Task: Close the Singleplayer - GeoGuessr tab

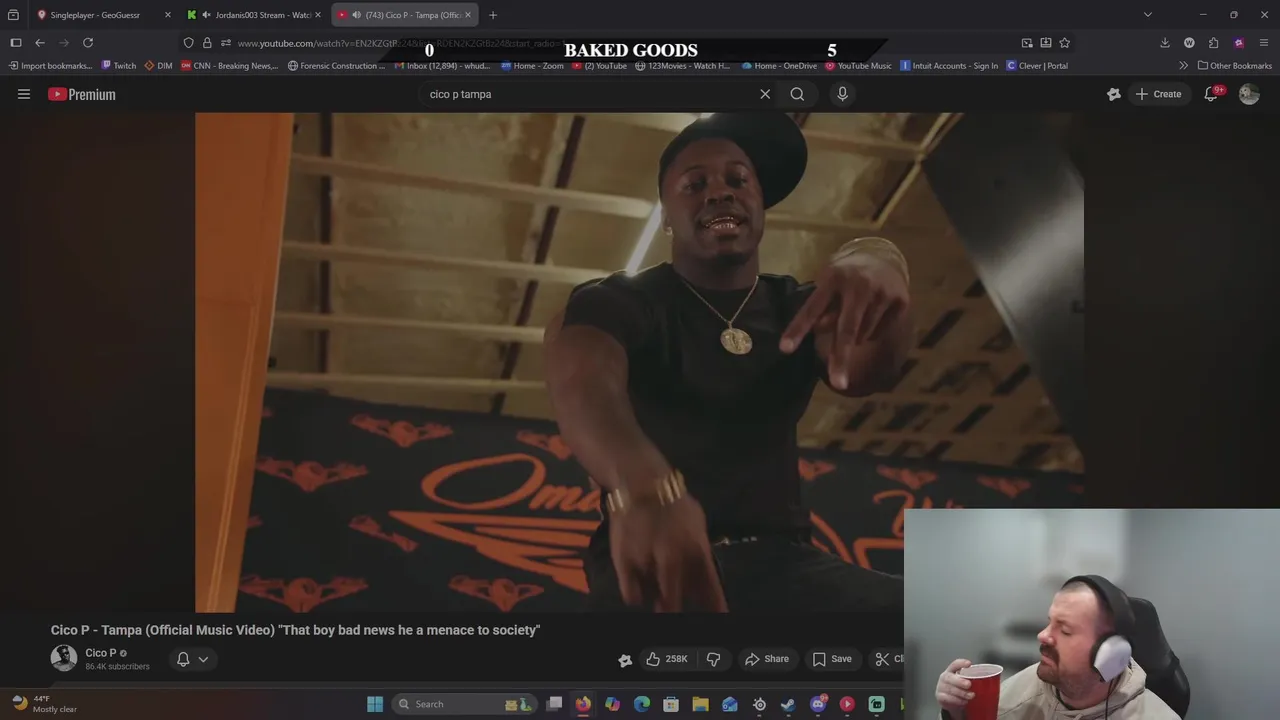Action: click(167, 15)
